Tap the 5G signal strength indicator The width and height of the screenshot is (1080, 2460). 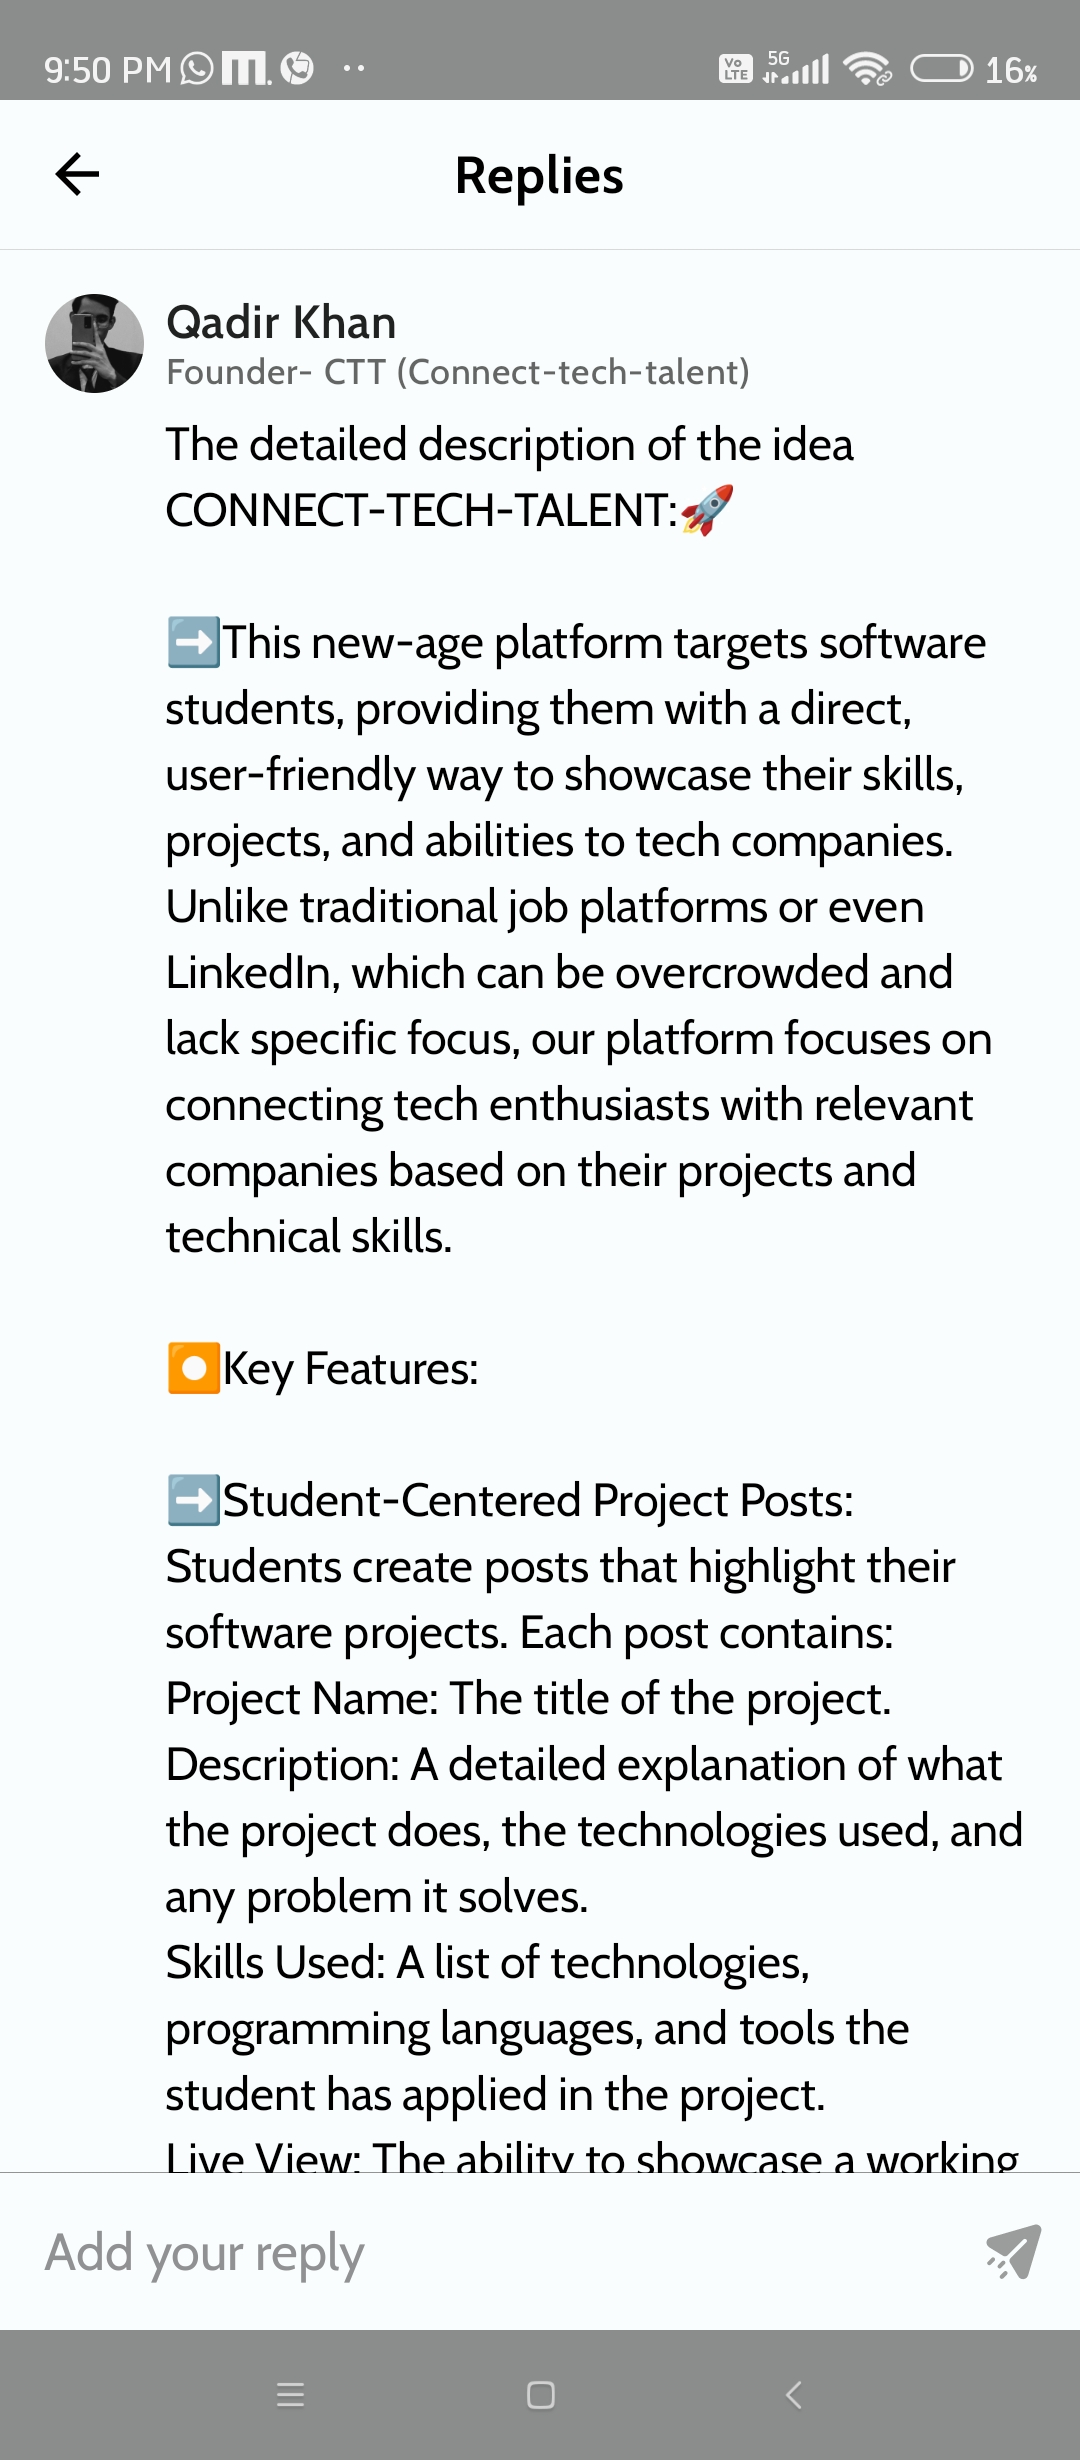(x=796, y=68)
